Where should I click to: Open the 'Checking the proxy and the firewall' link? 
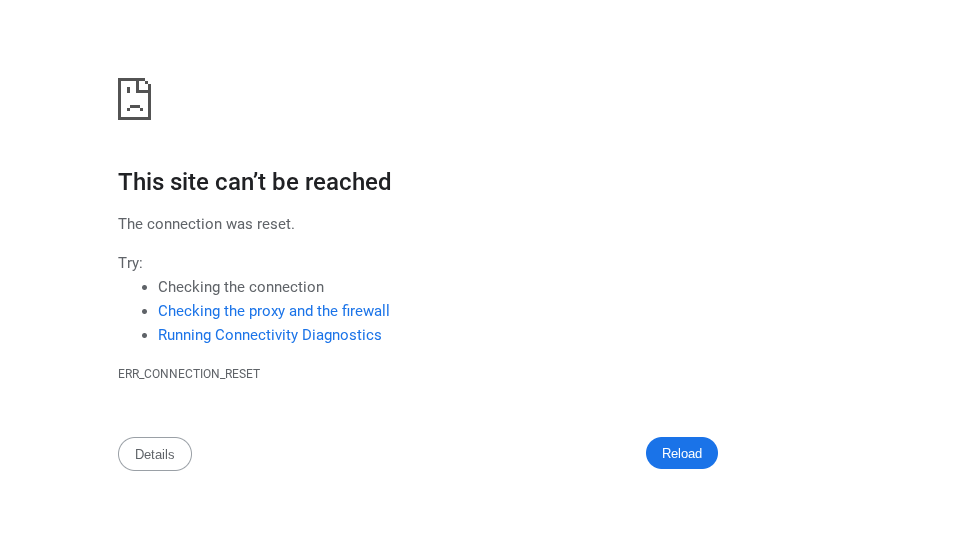(273, 311)
